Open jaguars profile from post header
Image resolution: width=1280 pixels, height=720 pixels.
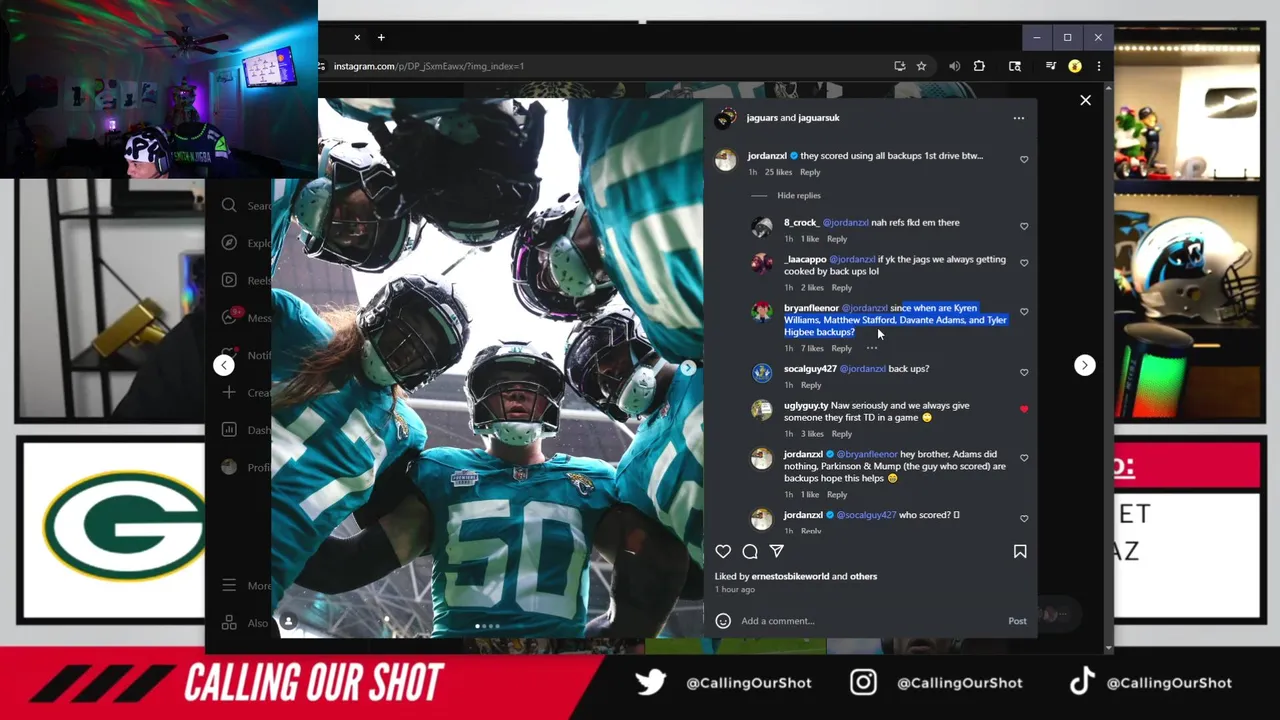coord(762,118)
